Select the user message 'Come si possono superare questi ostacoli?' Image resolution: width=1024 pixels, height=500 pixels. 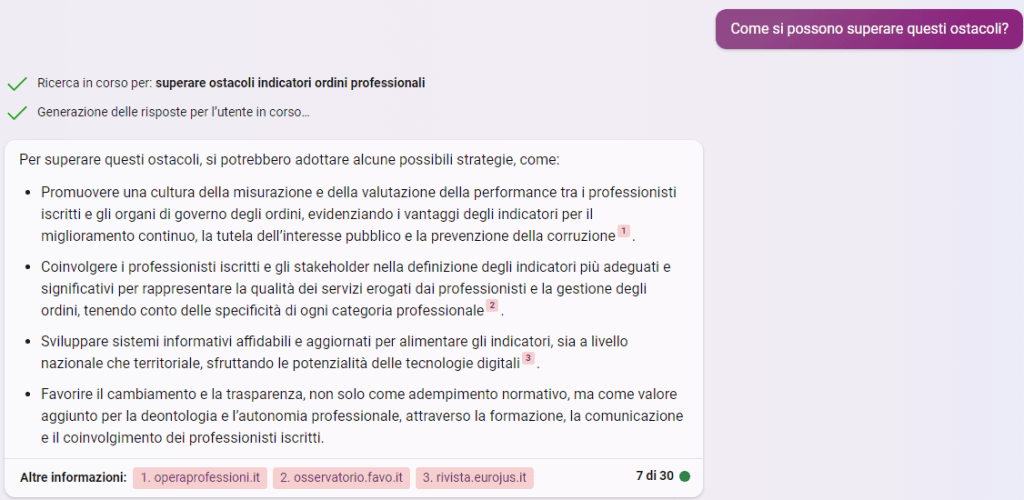(869, 28)
